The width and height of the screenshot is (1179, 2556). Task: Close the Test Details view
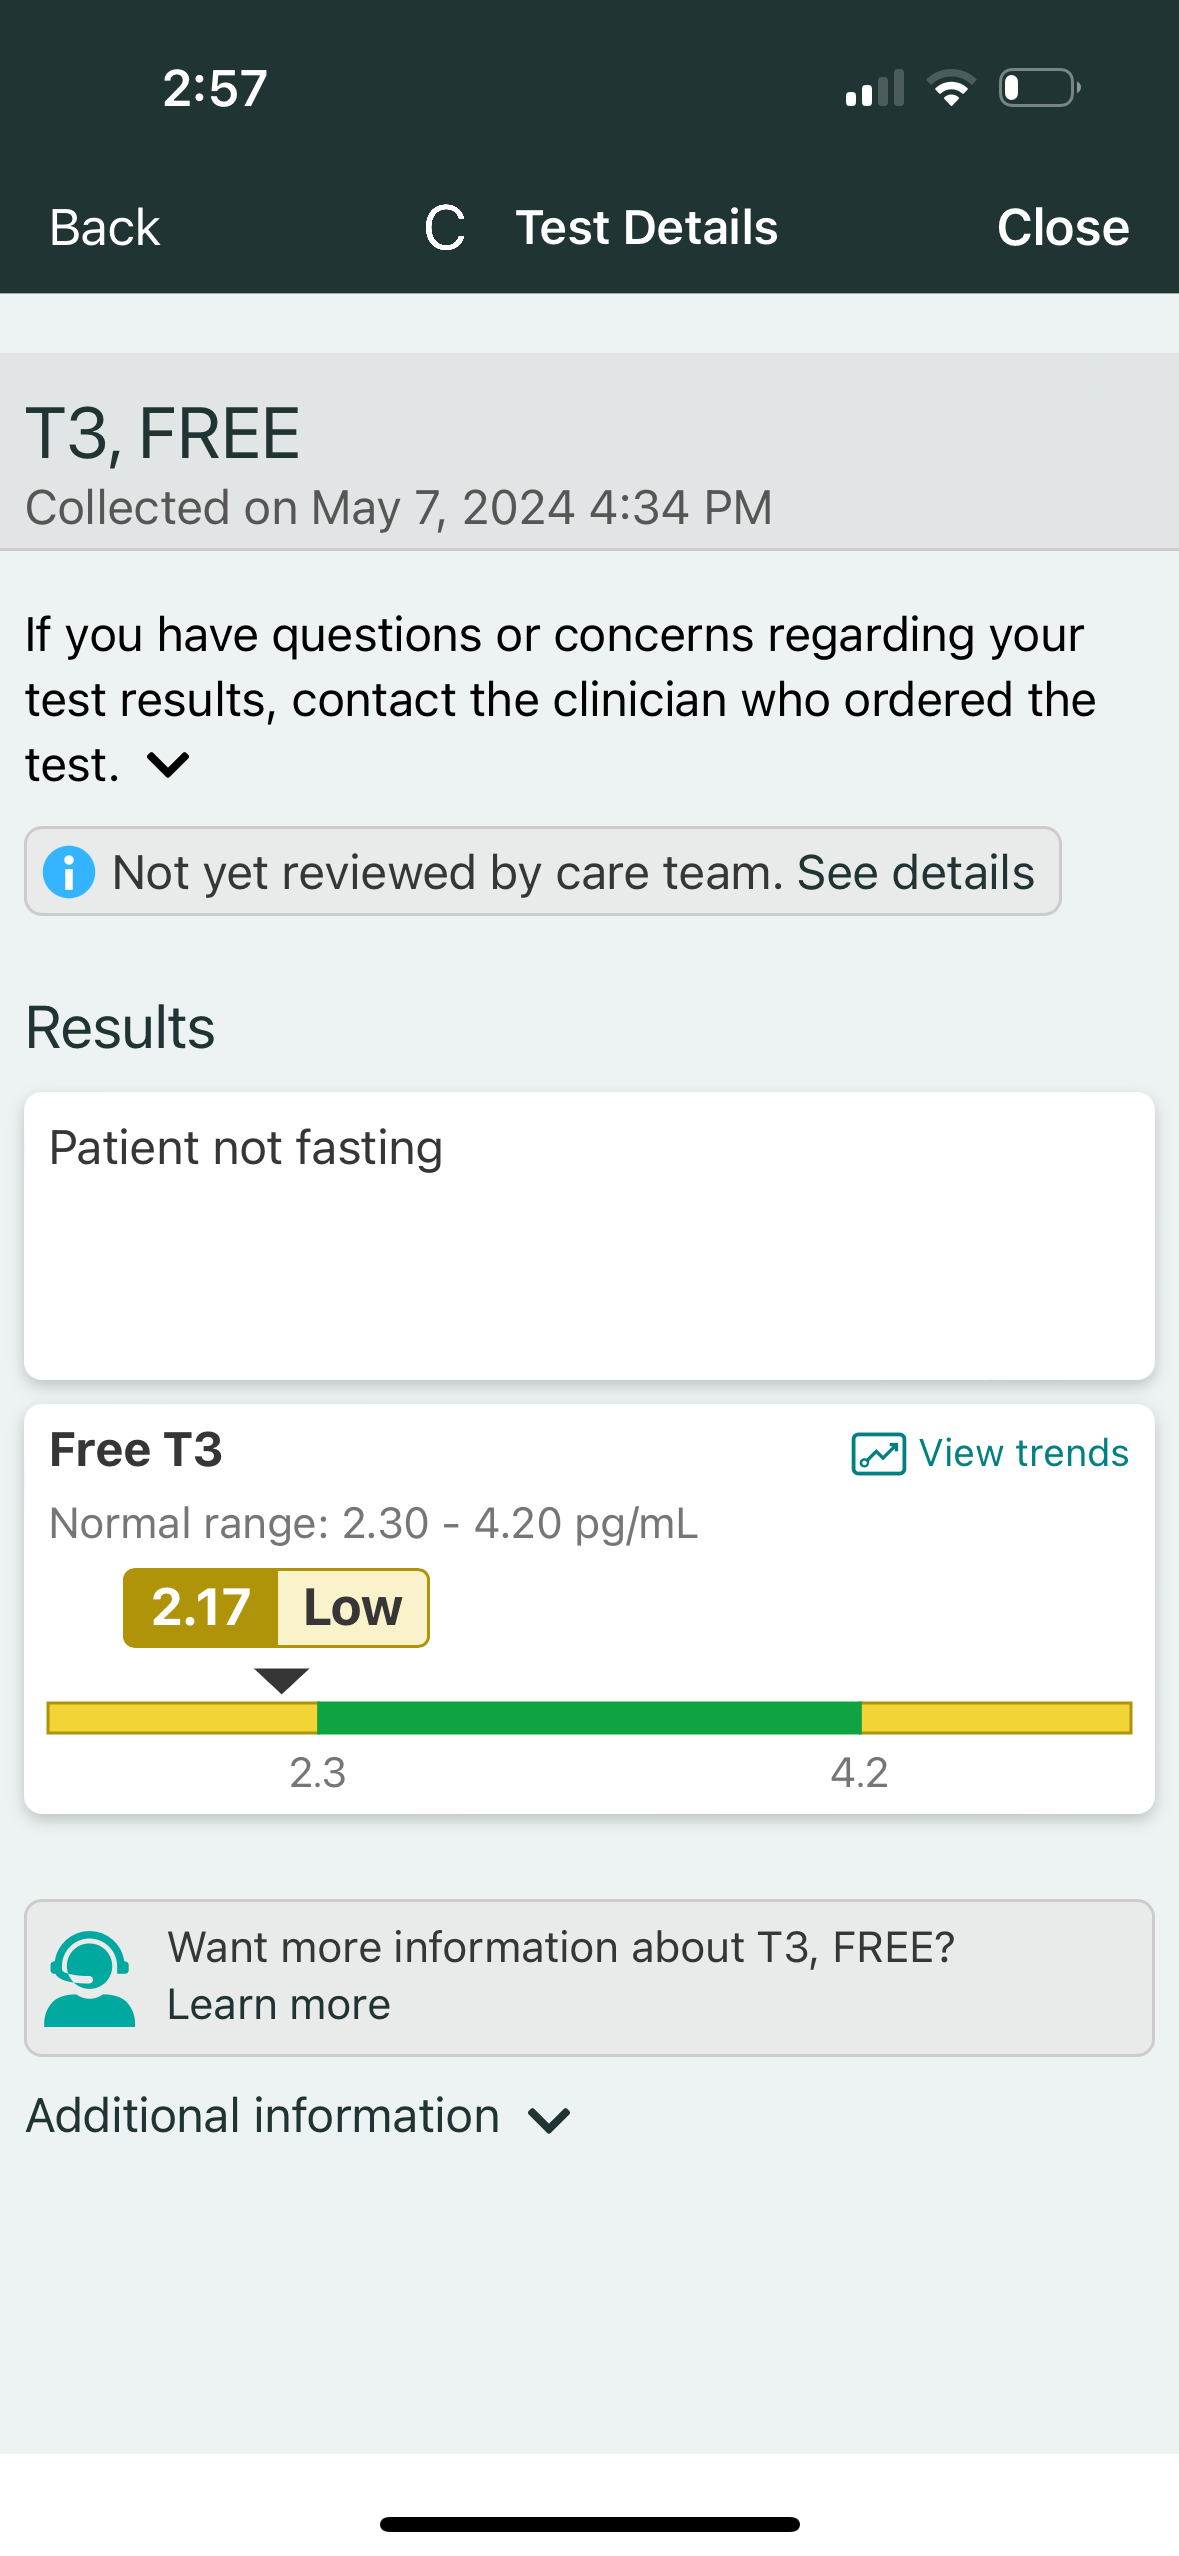click(1062, 228)
